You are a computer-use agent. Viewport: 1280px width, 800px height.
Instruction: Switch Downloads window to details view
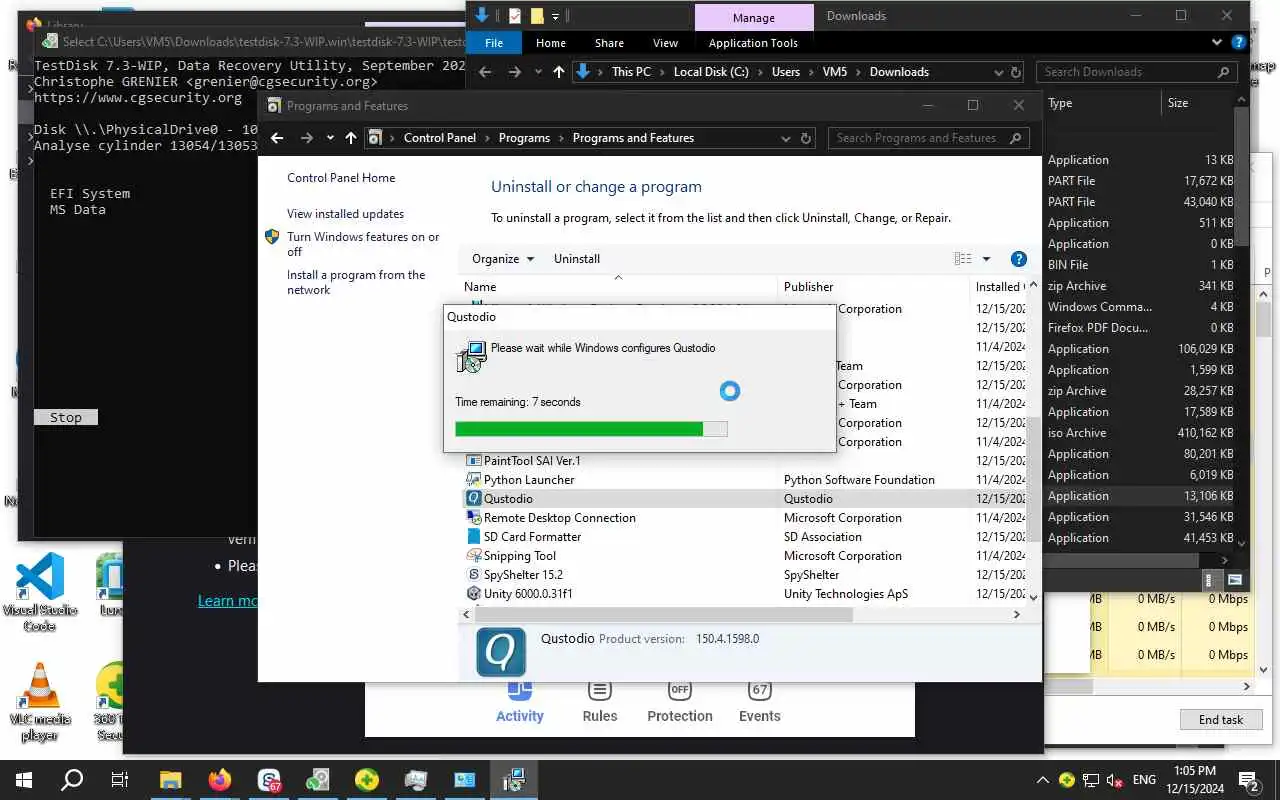point(1209,580)
